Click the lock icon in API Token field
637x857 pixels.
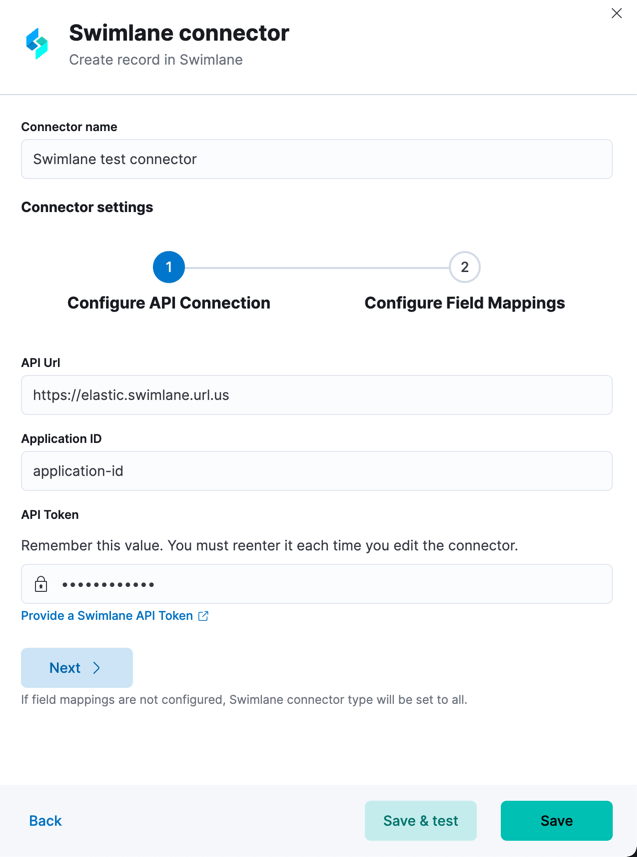pos(41,584)
